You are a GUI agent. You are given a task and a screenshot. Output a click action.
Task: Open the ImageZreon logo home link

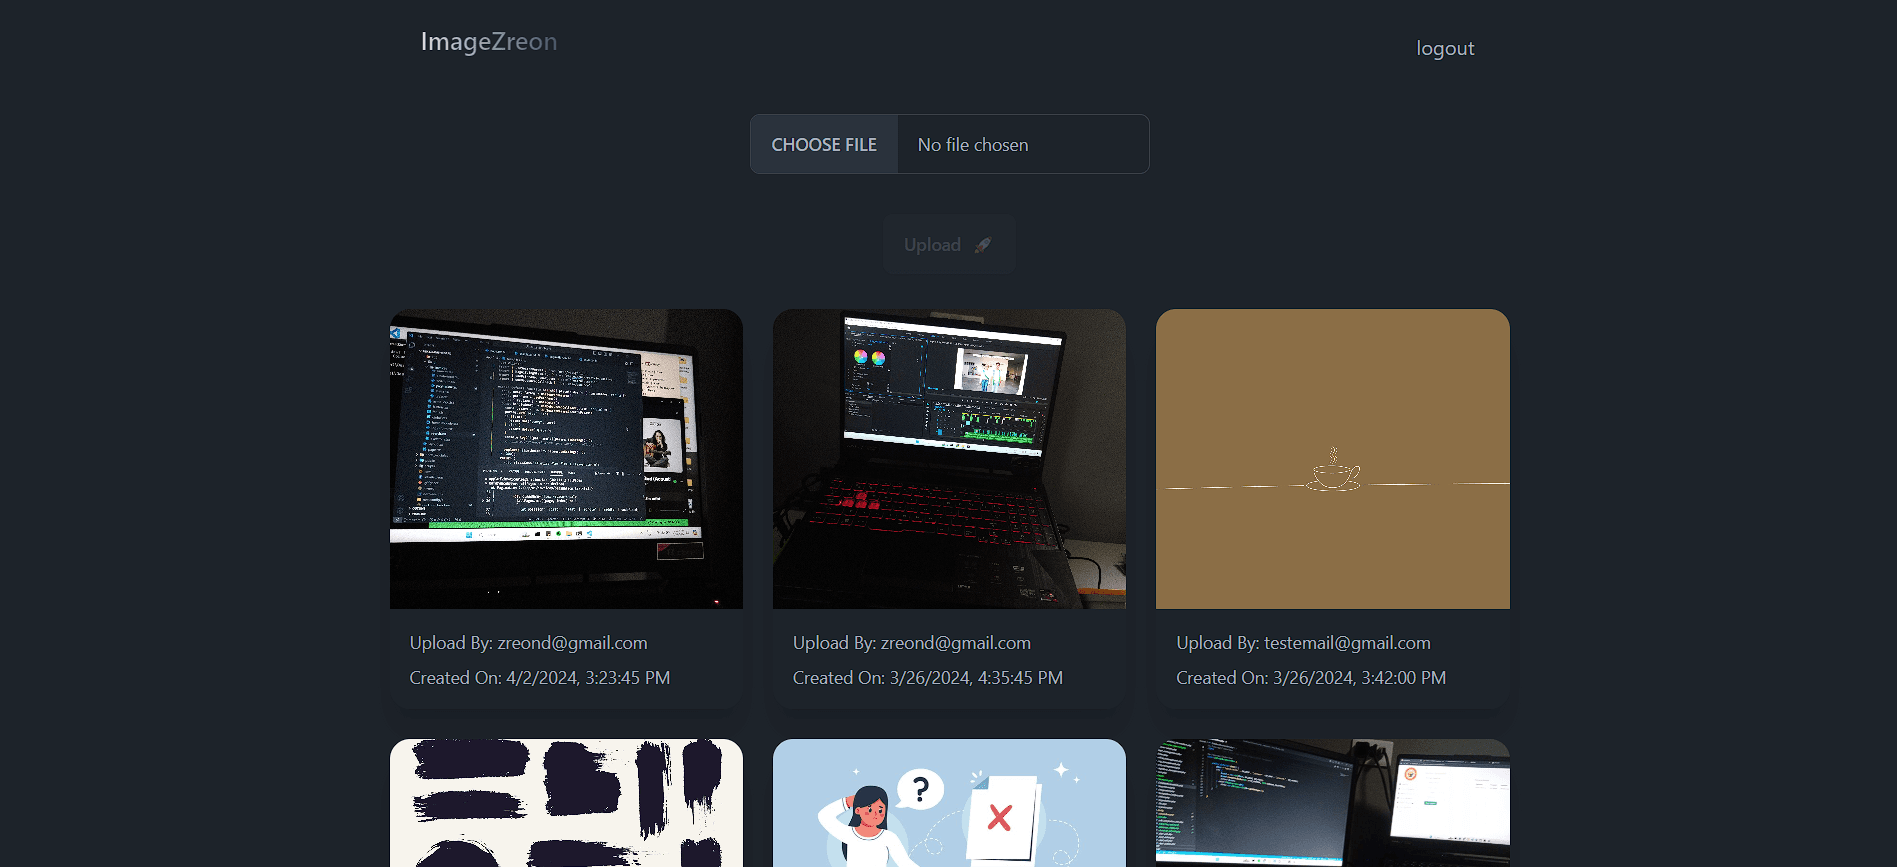[x=489, y=42]
